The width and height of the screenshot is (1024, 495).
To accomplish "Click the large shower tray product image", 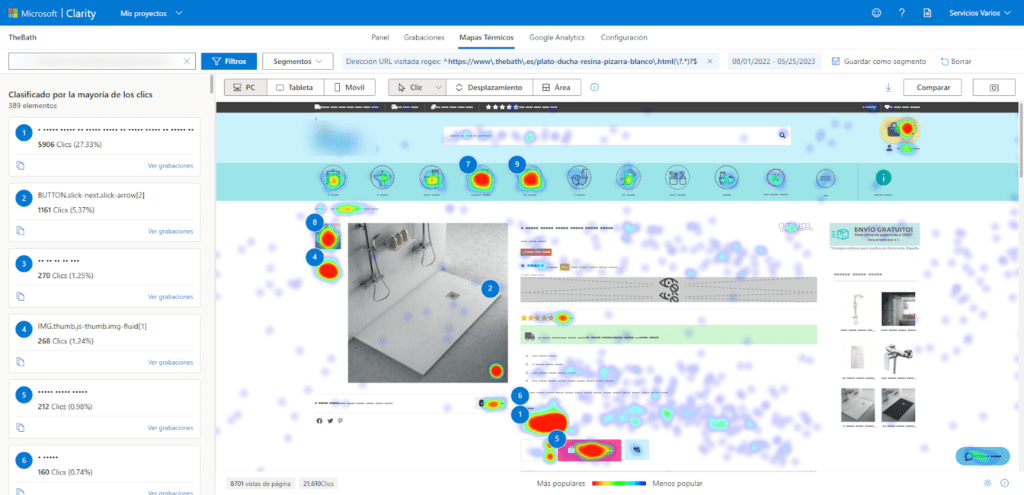I will [x=428, y=303].
